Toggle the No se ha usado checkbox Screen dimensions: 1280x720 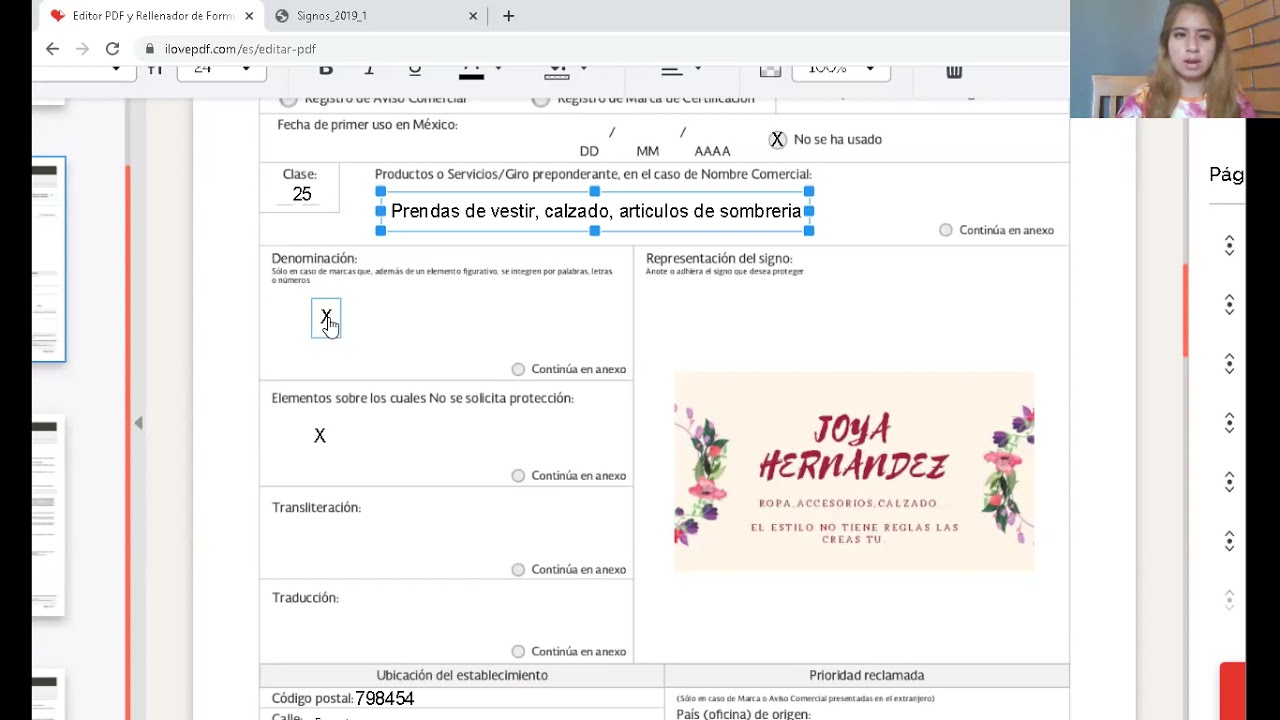tap(778, 139)
